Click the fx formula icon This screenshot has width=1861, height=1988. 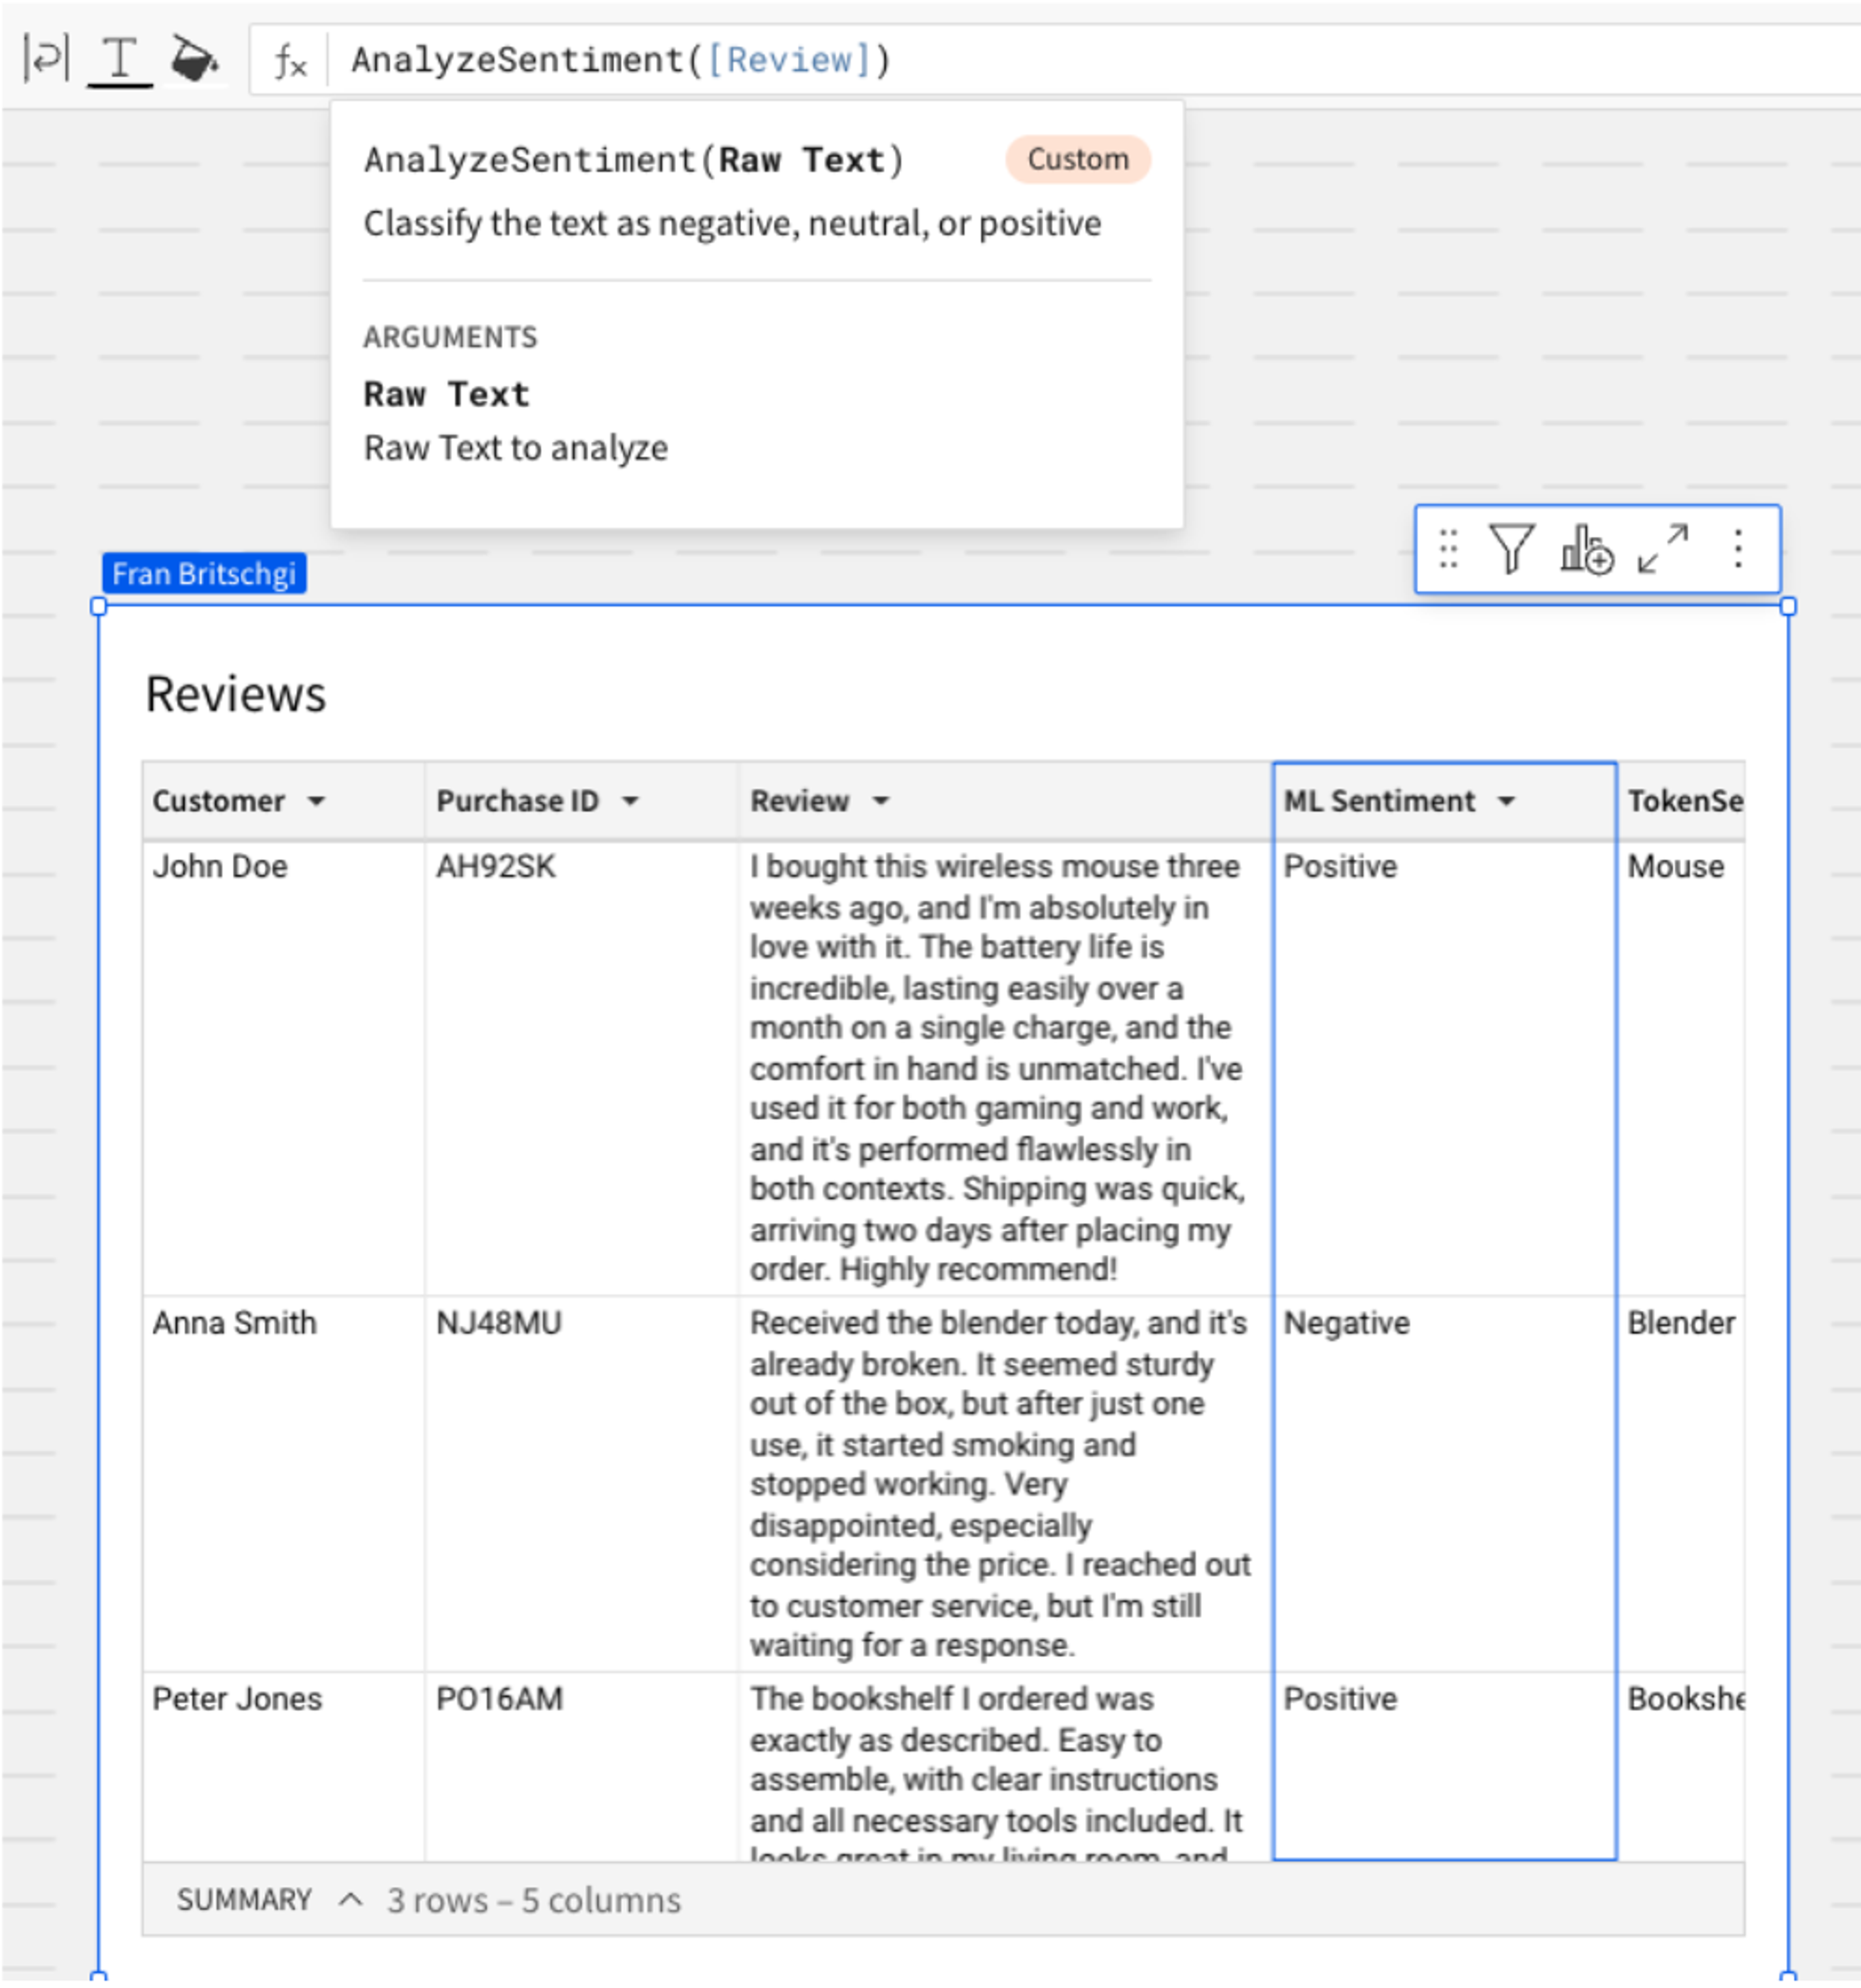[291, 61]
